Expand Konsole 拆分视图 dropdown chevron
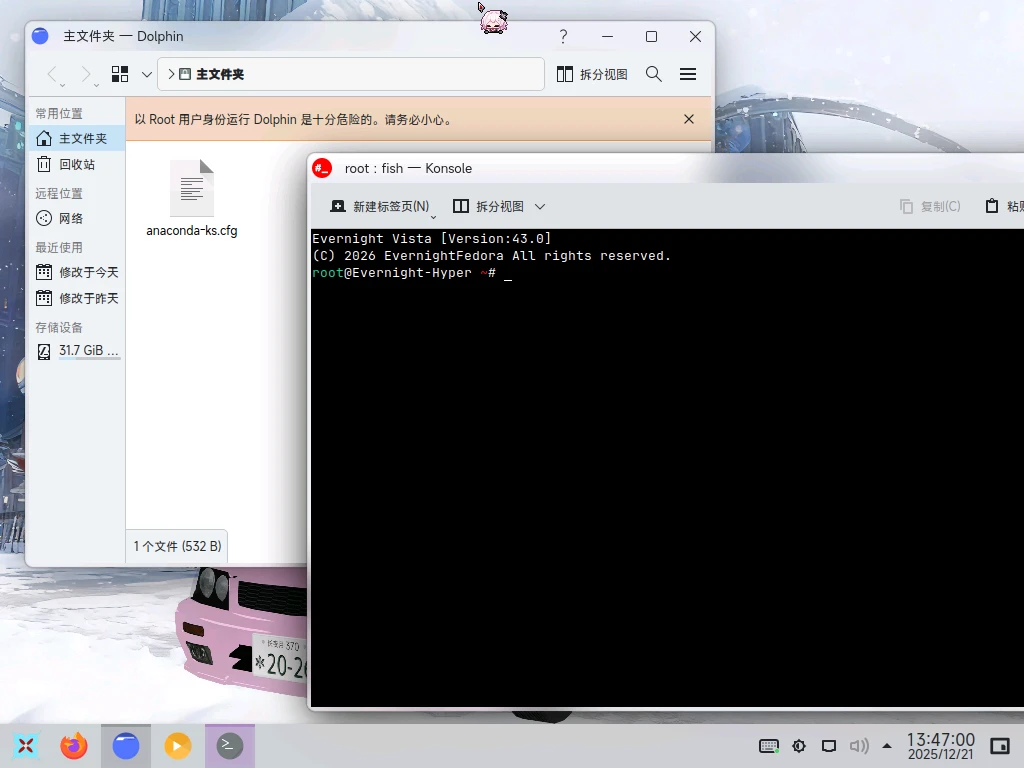1024x768 pixels. tap(539, 206)
